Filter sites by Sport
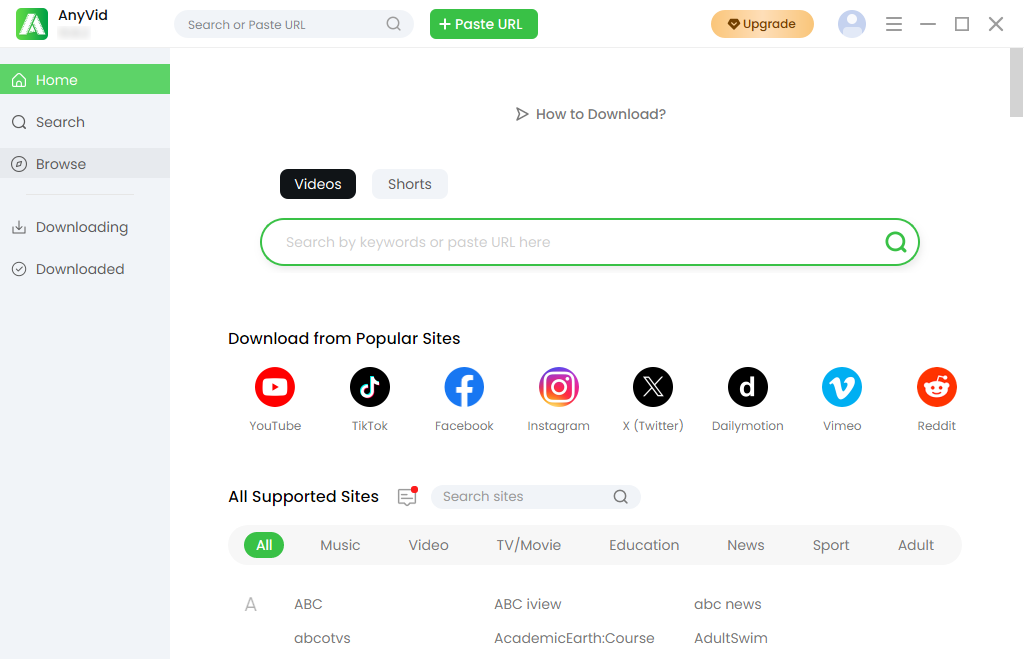Viewport: 1024px width, 659px height. click(831, 545)
